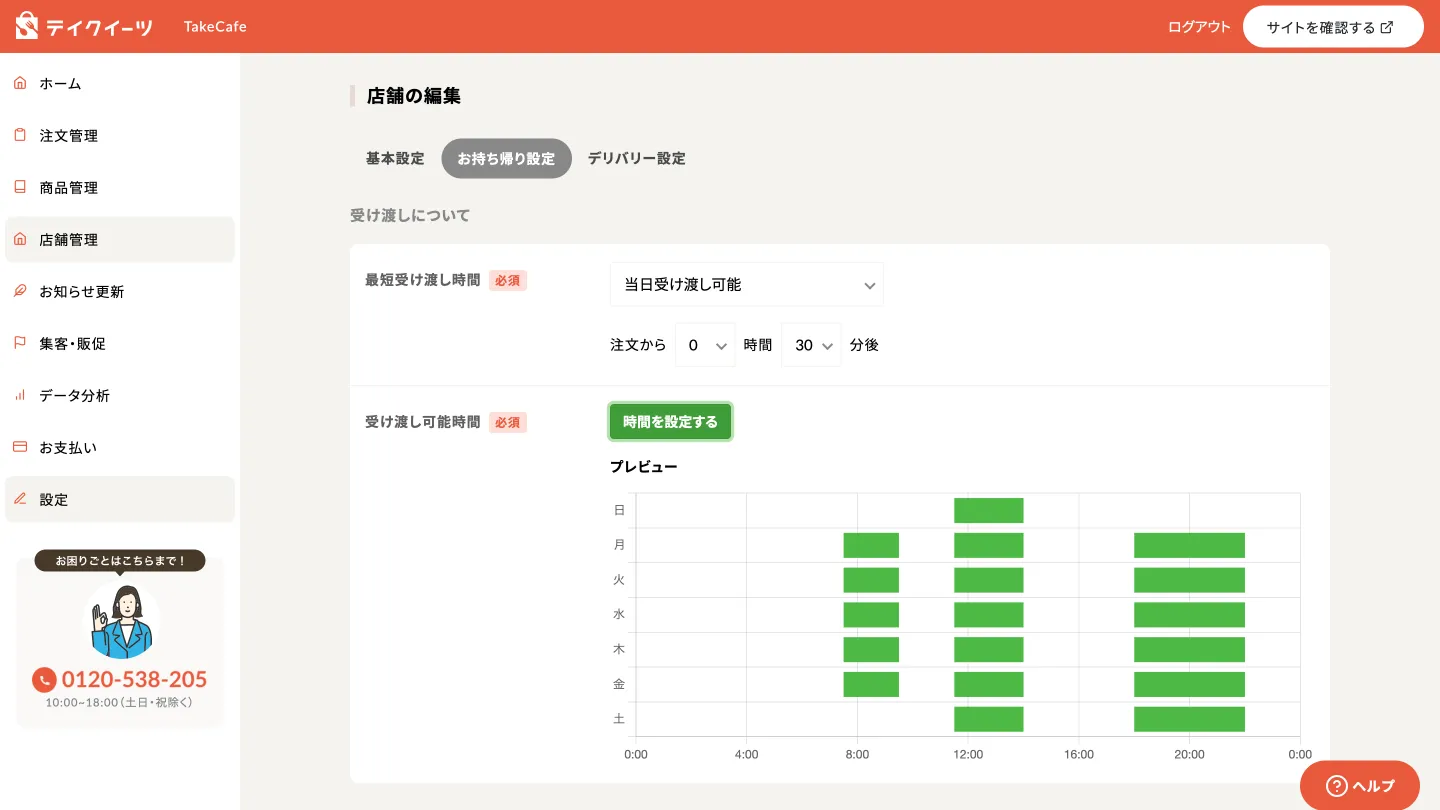The image size is (1440, 810).
Task: Click the megaphone icon for お知らせ更新
Action: [x=20, y=291]
